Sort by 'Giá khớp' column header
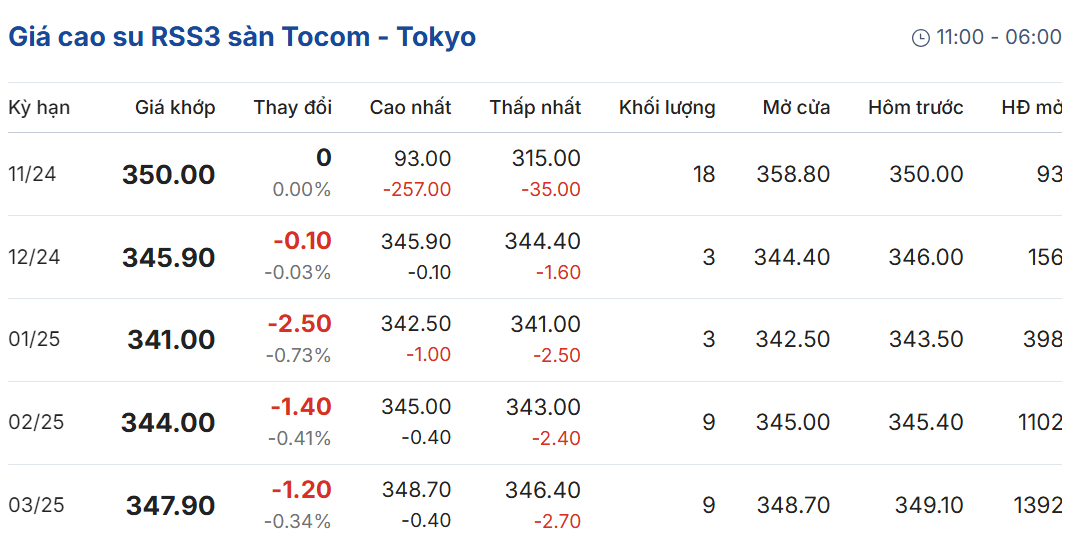 pyautogui.click(x=175, y=108)
